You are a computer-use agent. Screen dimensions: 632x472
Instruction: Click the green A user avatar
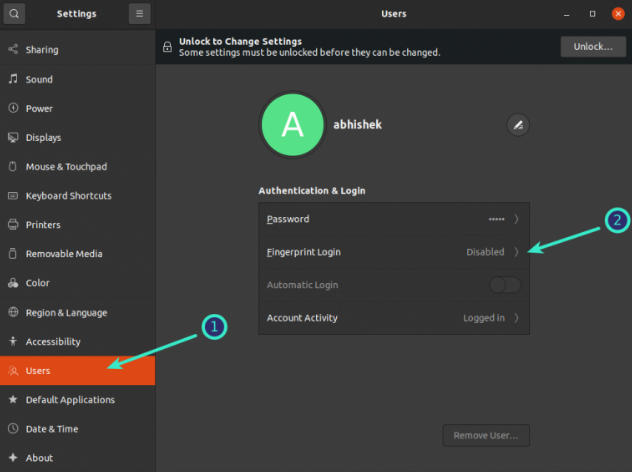293,125
